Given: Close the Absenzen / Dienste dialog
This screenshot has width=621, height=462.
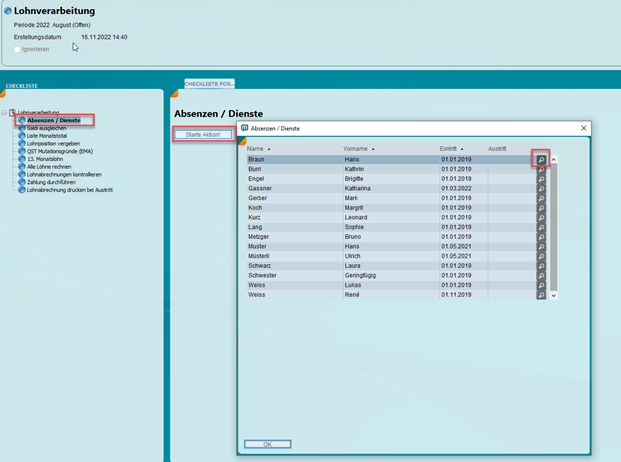Looking at the screenshot, I should point(584,128).
